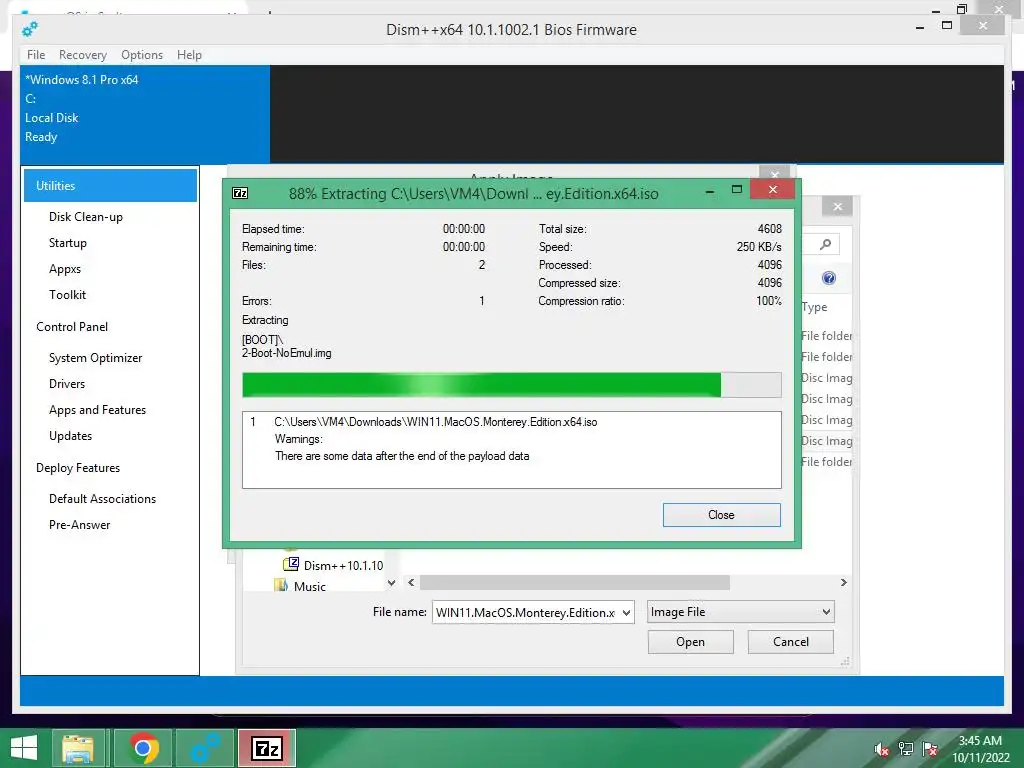Select the Deploy Features category

coord(78,468)
